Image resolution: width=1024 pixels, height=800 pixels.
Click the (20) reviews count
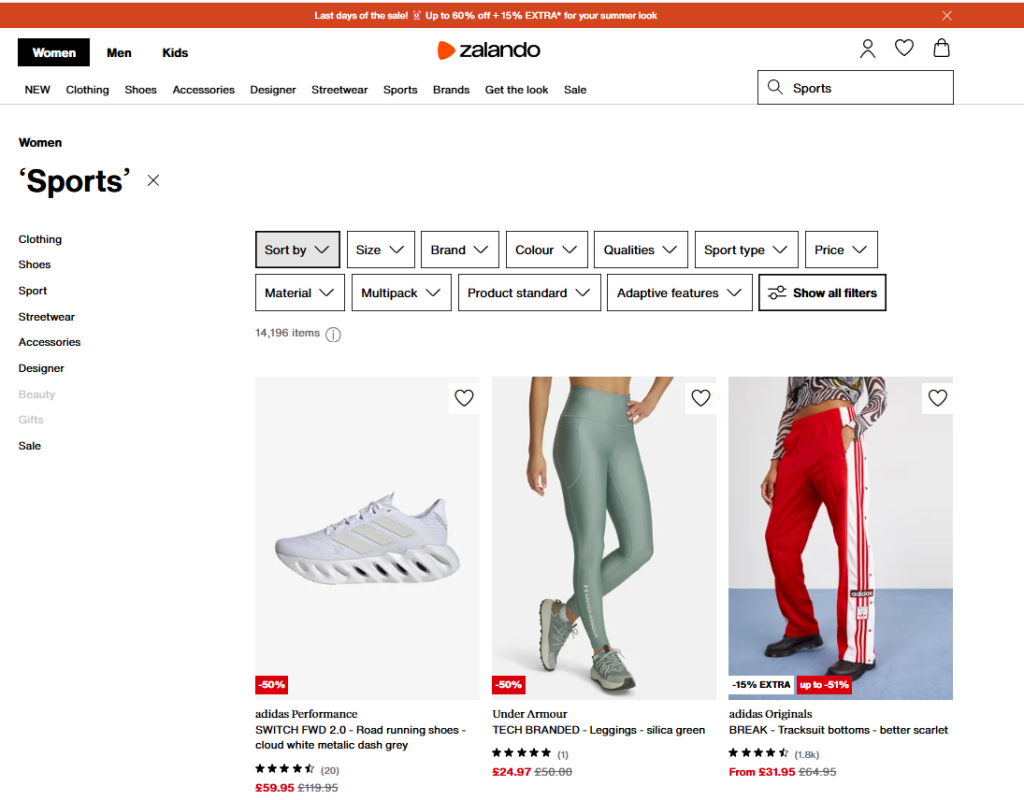(x=330, y=771)
